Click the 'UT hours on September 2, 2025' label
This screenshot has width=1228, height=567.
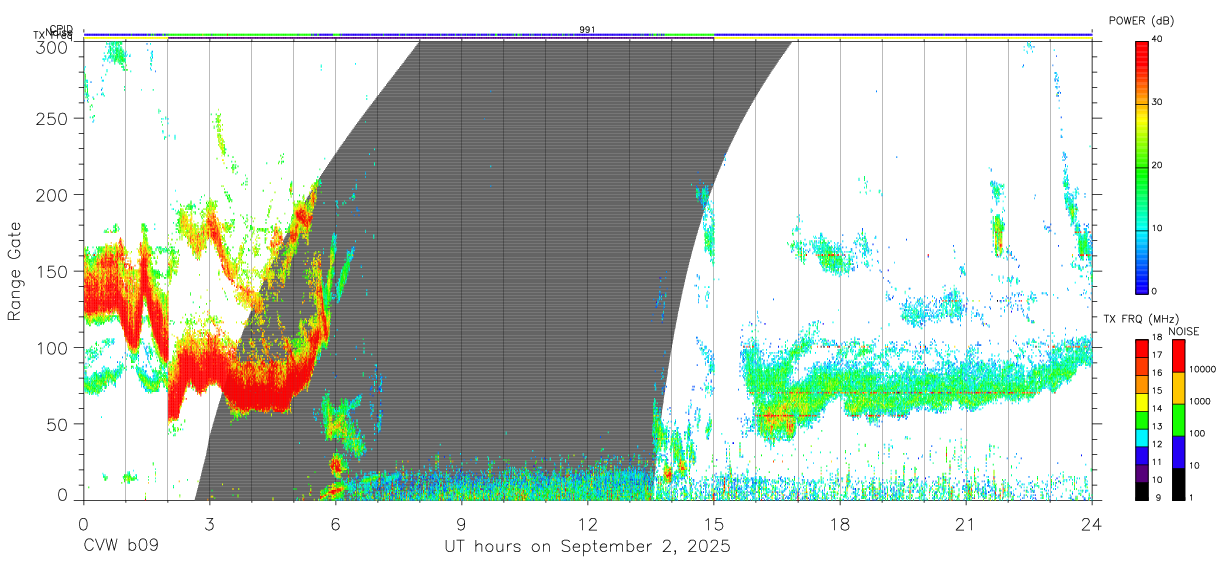587,548
